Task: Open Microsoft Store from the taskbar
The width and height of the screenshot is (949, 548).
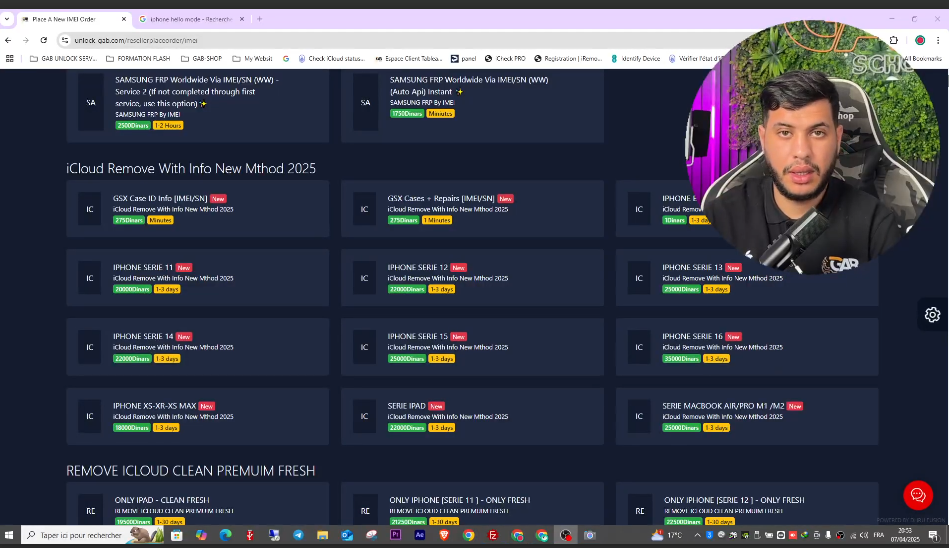Action: tap(177, 535)
